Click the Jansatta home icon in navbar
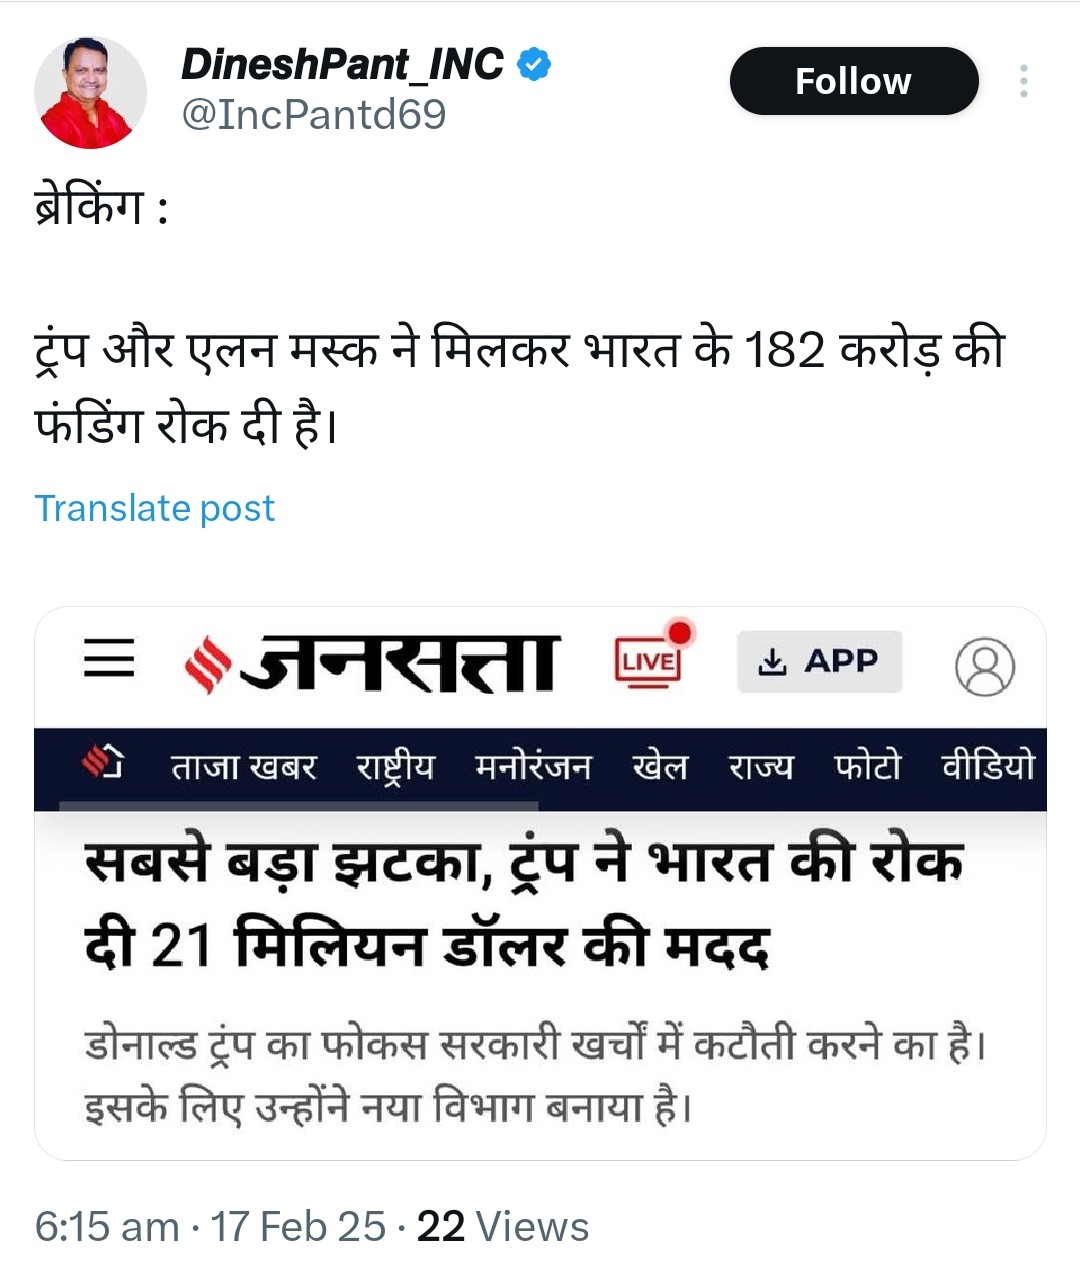 103,765
